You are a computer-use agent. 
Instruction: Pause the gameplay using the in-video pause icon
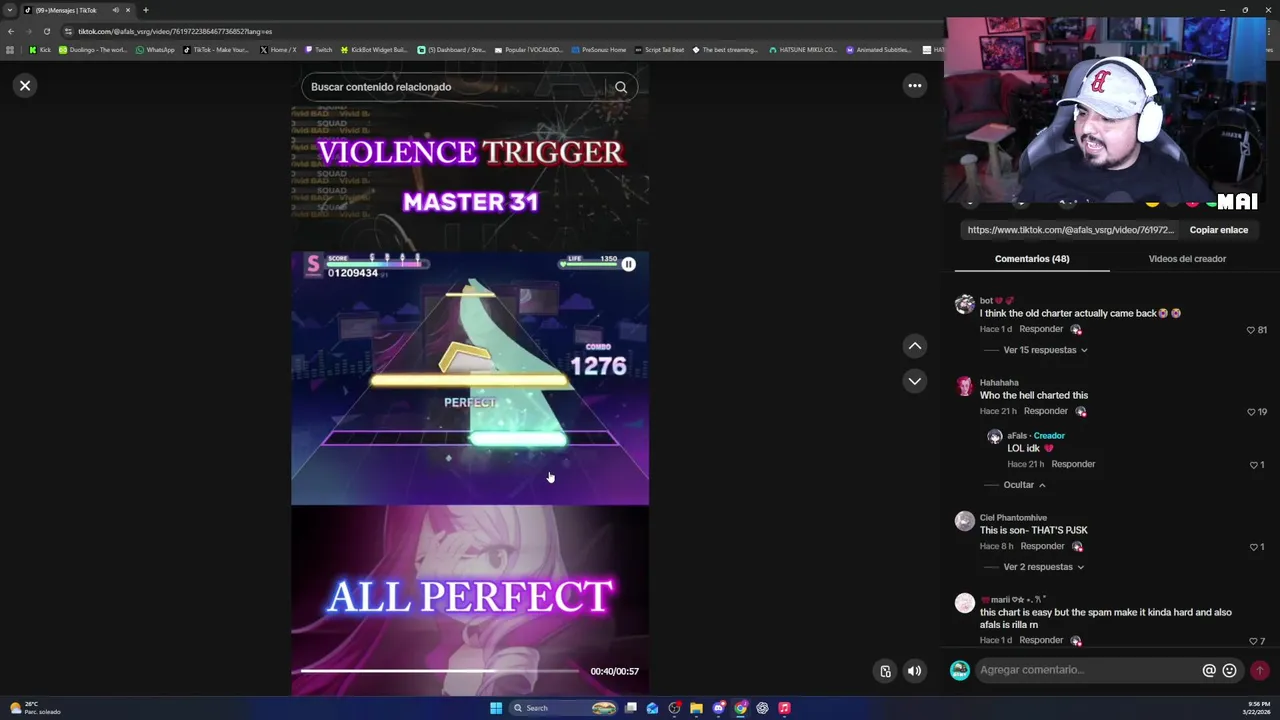(x=628, y=265)
